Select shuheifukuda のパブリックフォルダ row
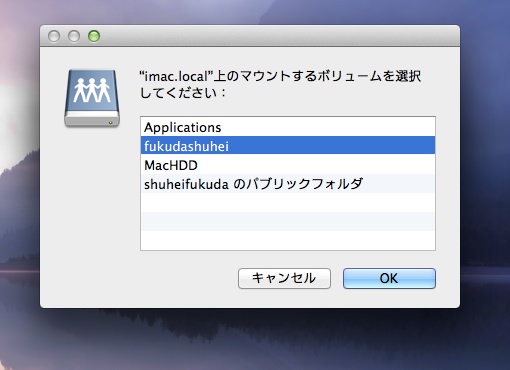Screen dimensions: 510x370 coord(288,184)
